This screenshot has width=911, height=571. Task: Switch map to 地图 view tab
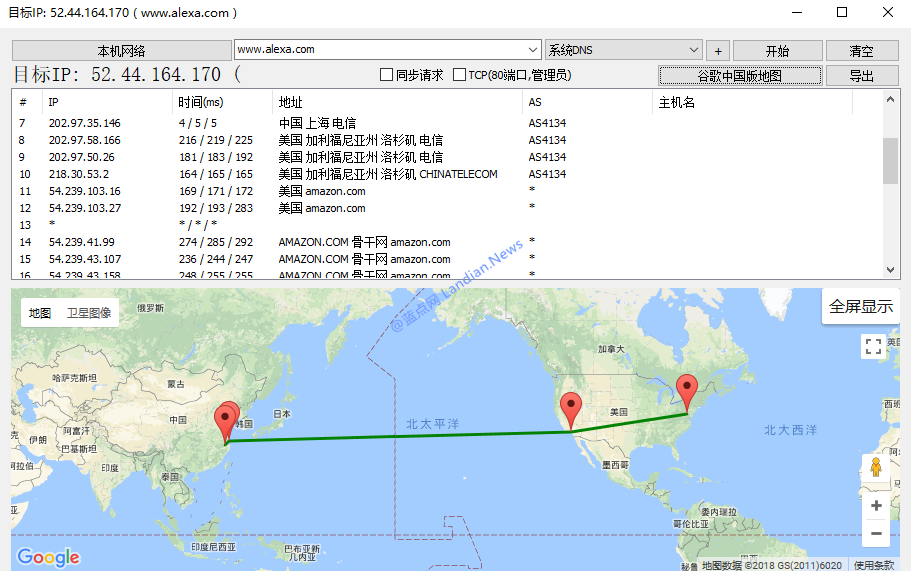tap(40, 313)
